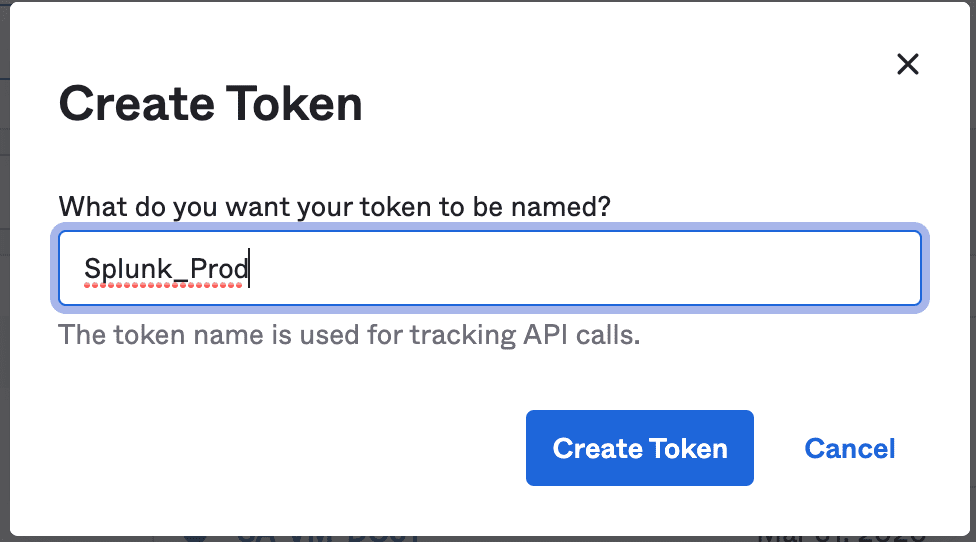Click the word API in the helper text

[x=545, y=335]
